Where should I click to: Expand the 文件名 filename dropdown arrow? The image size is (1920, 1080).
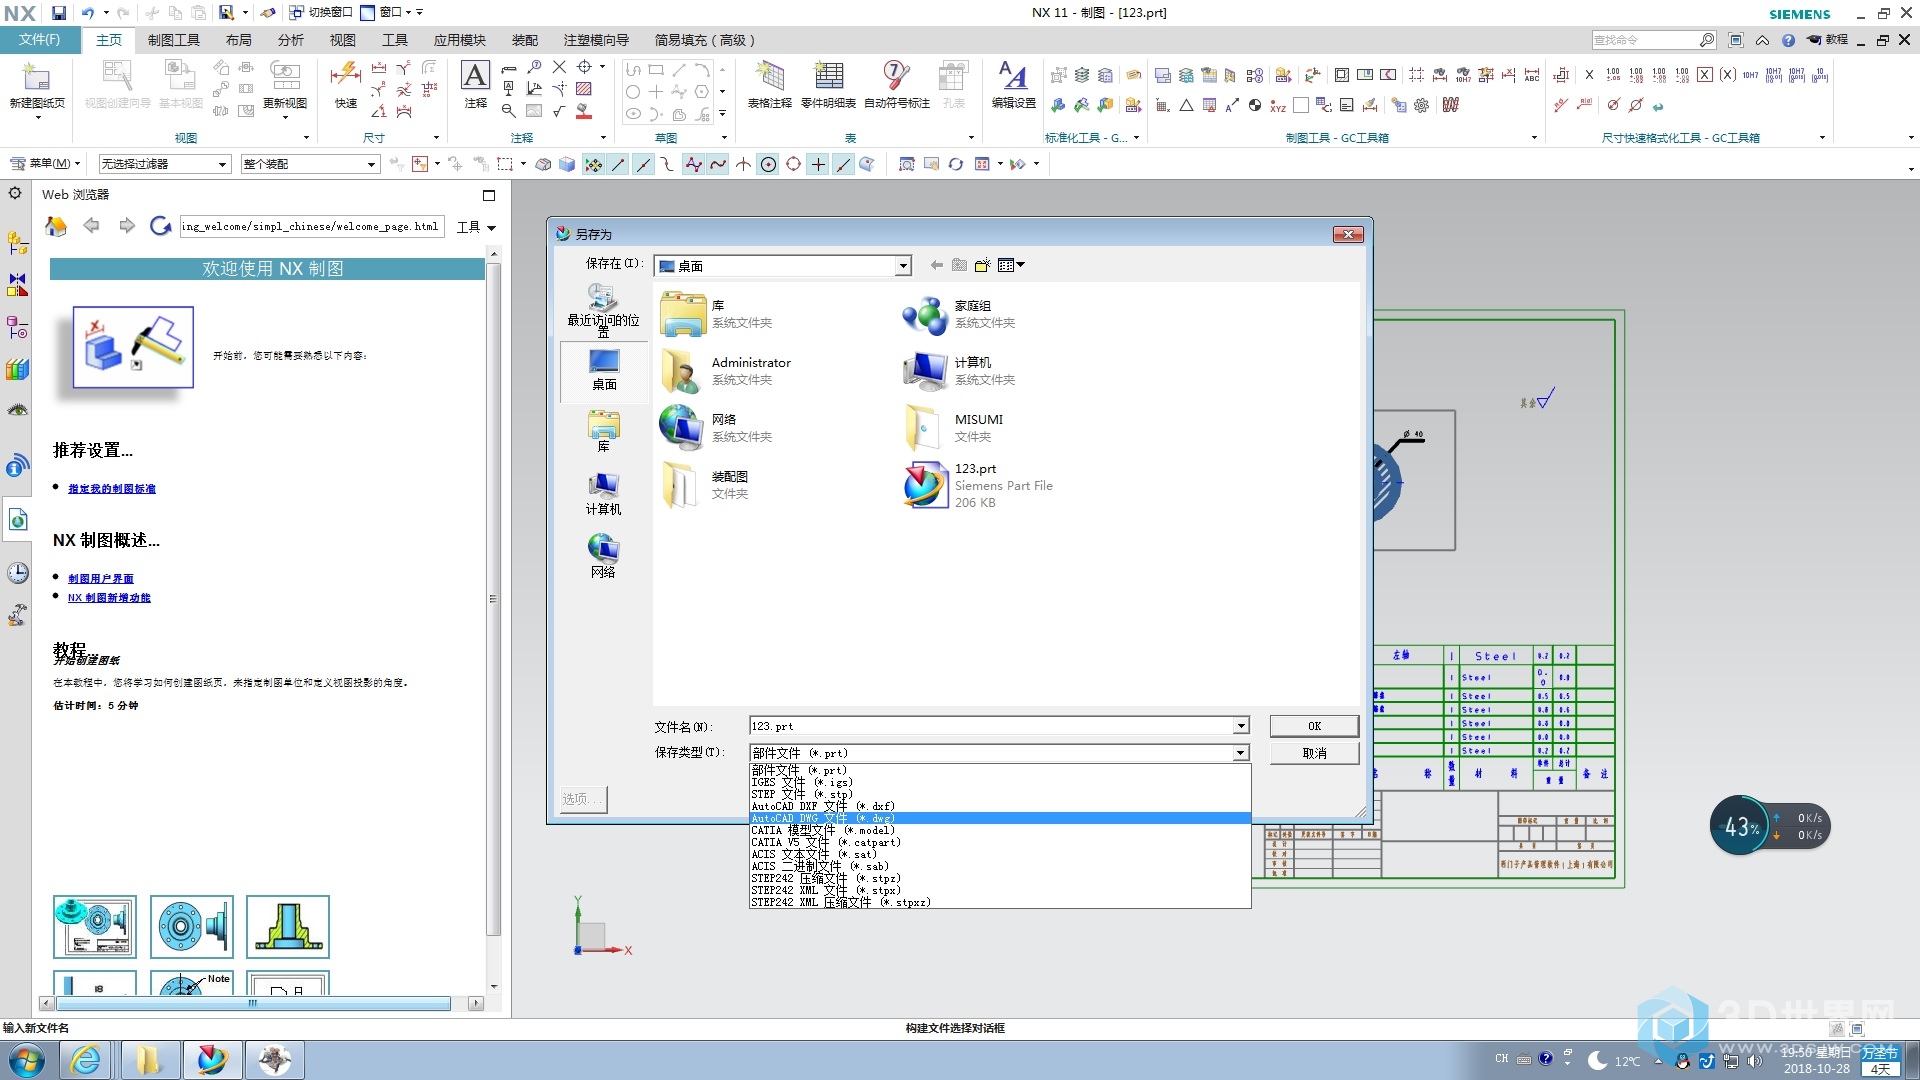pyautogui.click(x=1240, y=726)
